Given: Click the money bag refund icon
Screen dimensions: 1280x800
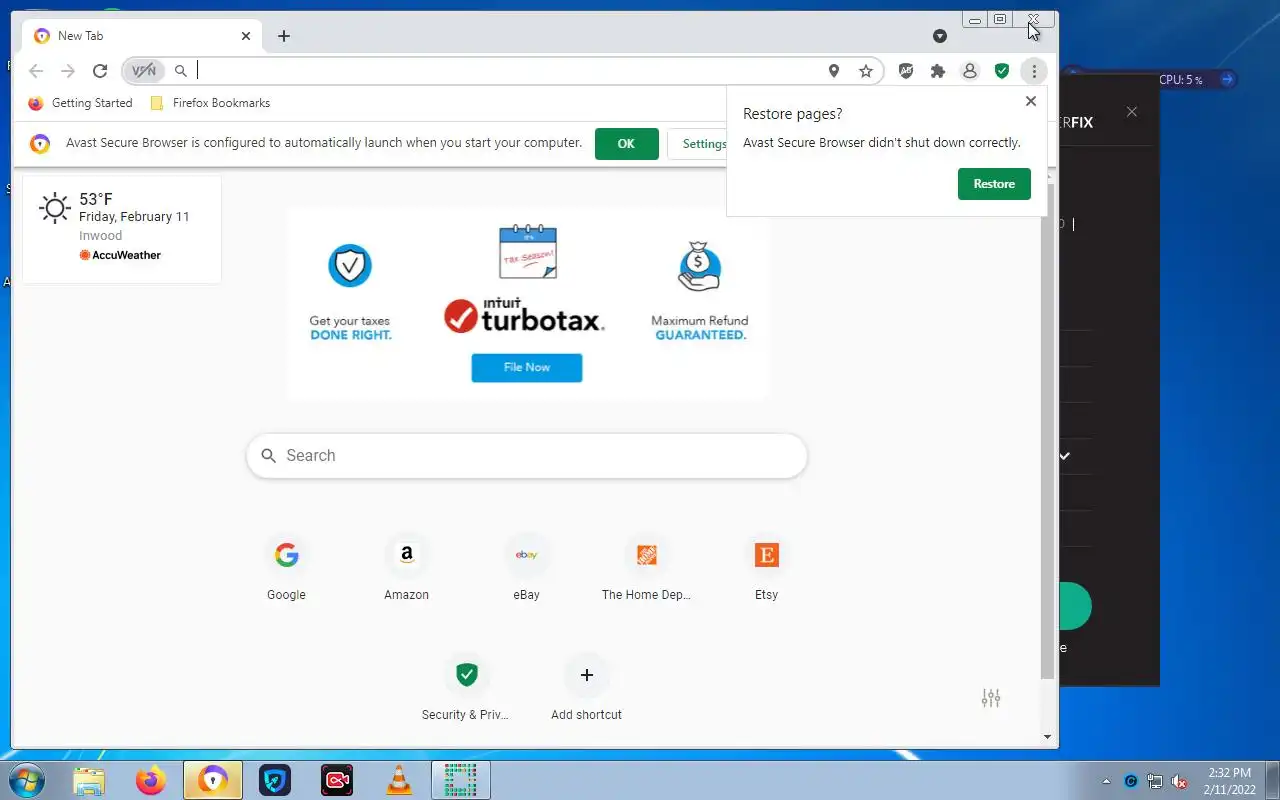Looking at the screenshot, I should (699, 266).
